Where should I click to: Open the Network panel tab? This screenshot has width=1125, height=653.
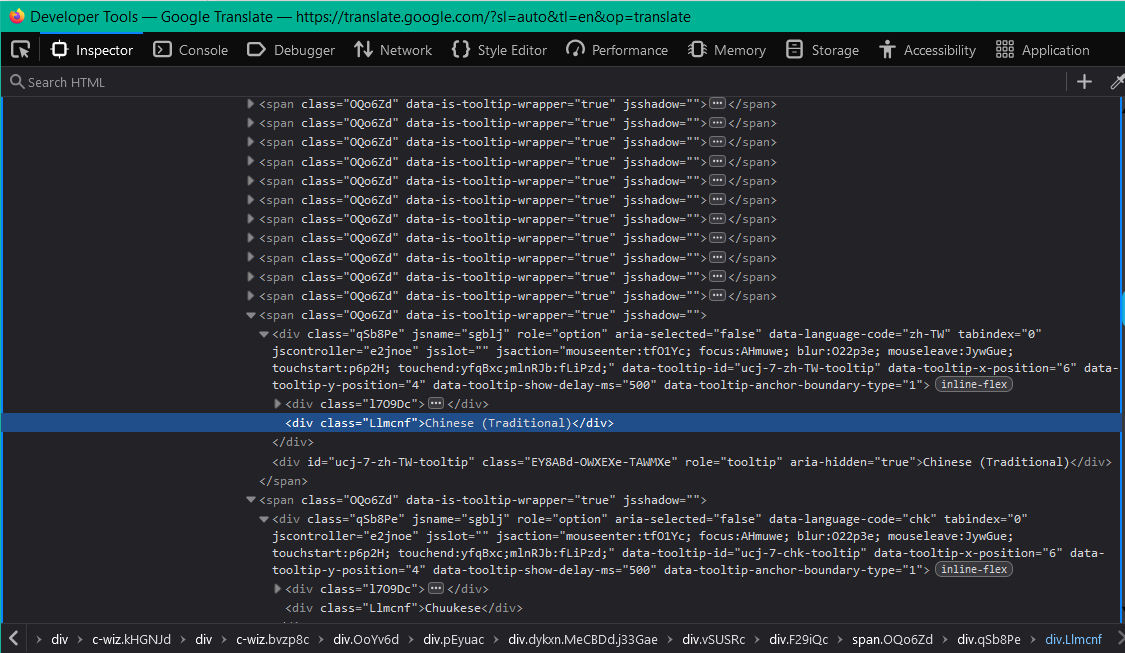coord(393,50)
